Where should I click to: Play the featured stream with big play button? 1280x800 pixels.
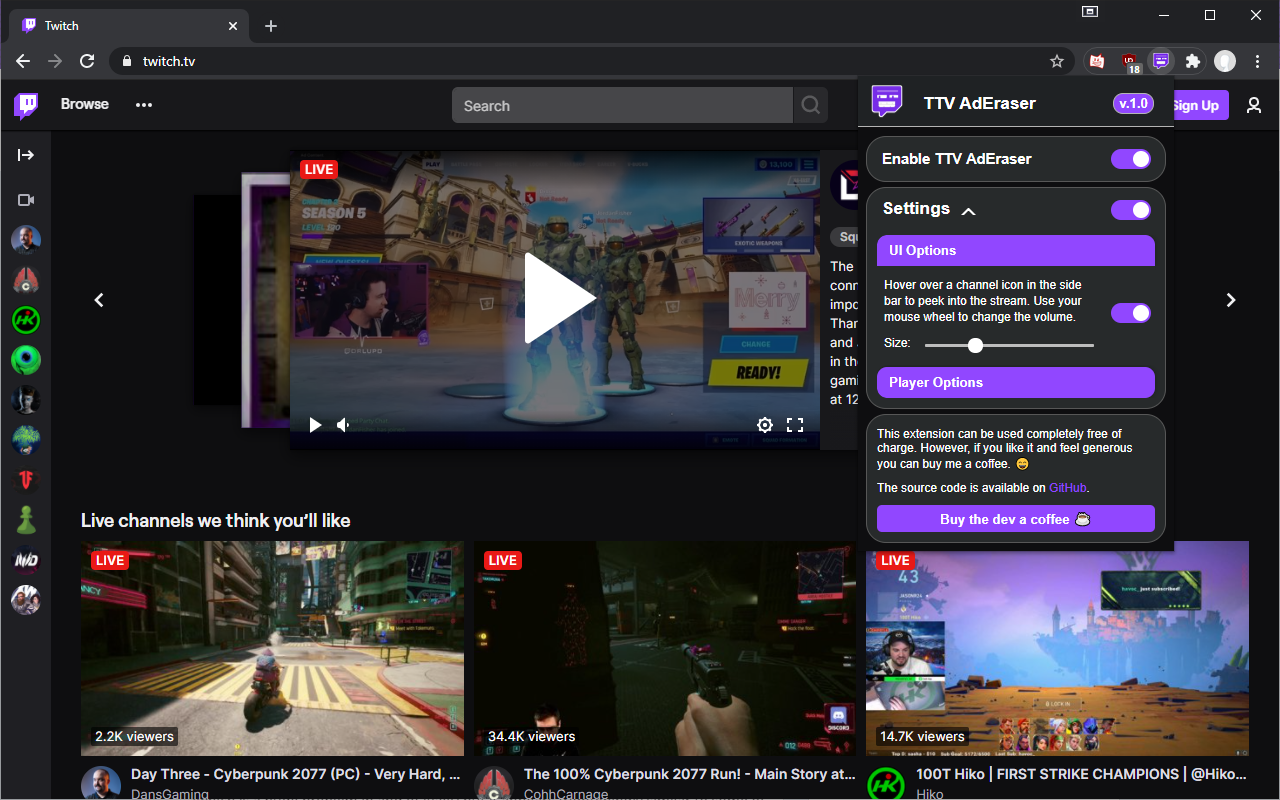(x=558, y=298)
